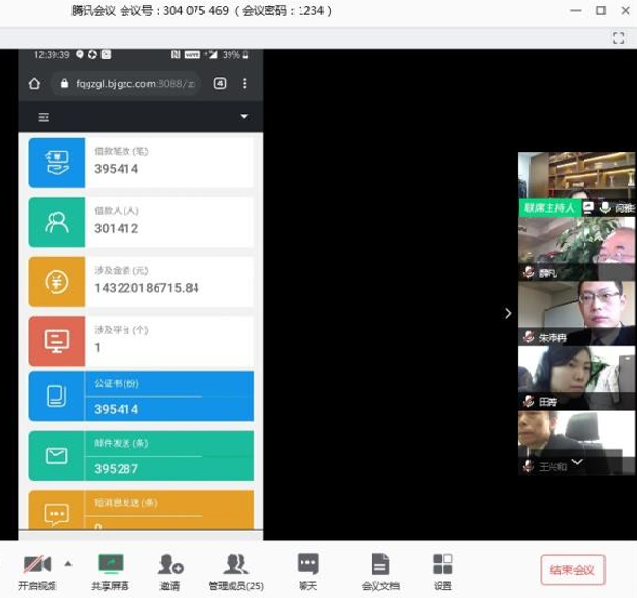The width and height of the screenshot is (637, 598).
Task: Select the plant video thumbnail below the co-host
Action: point(576,249)
